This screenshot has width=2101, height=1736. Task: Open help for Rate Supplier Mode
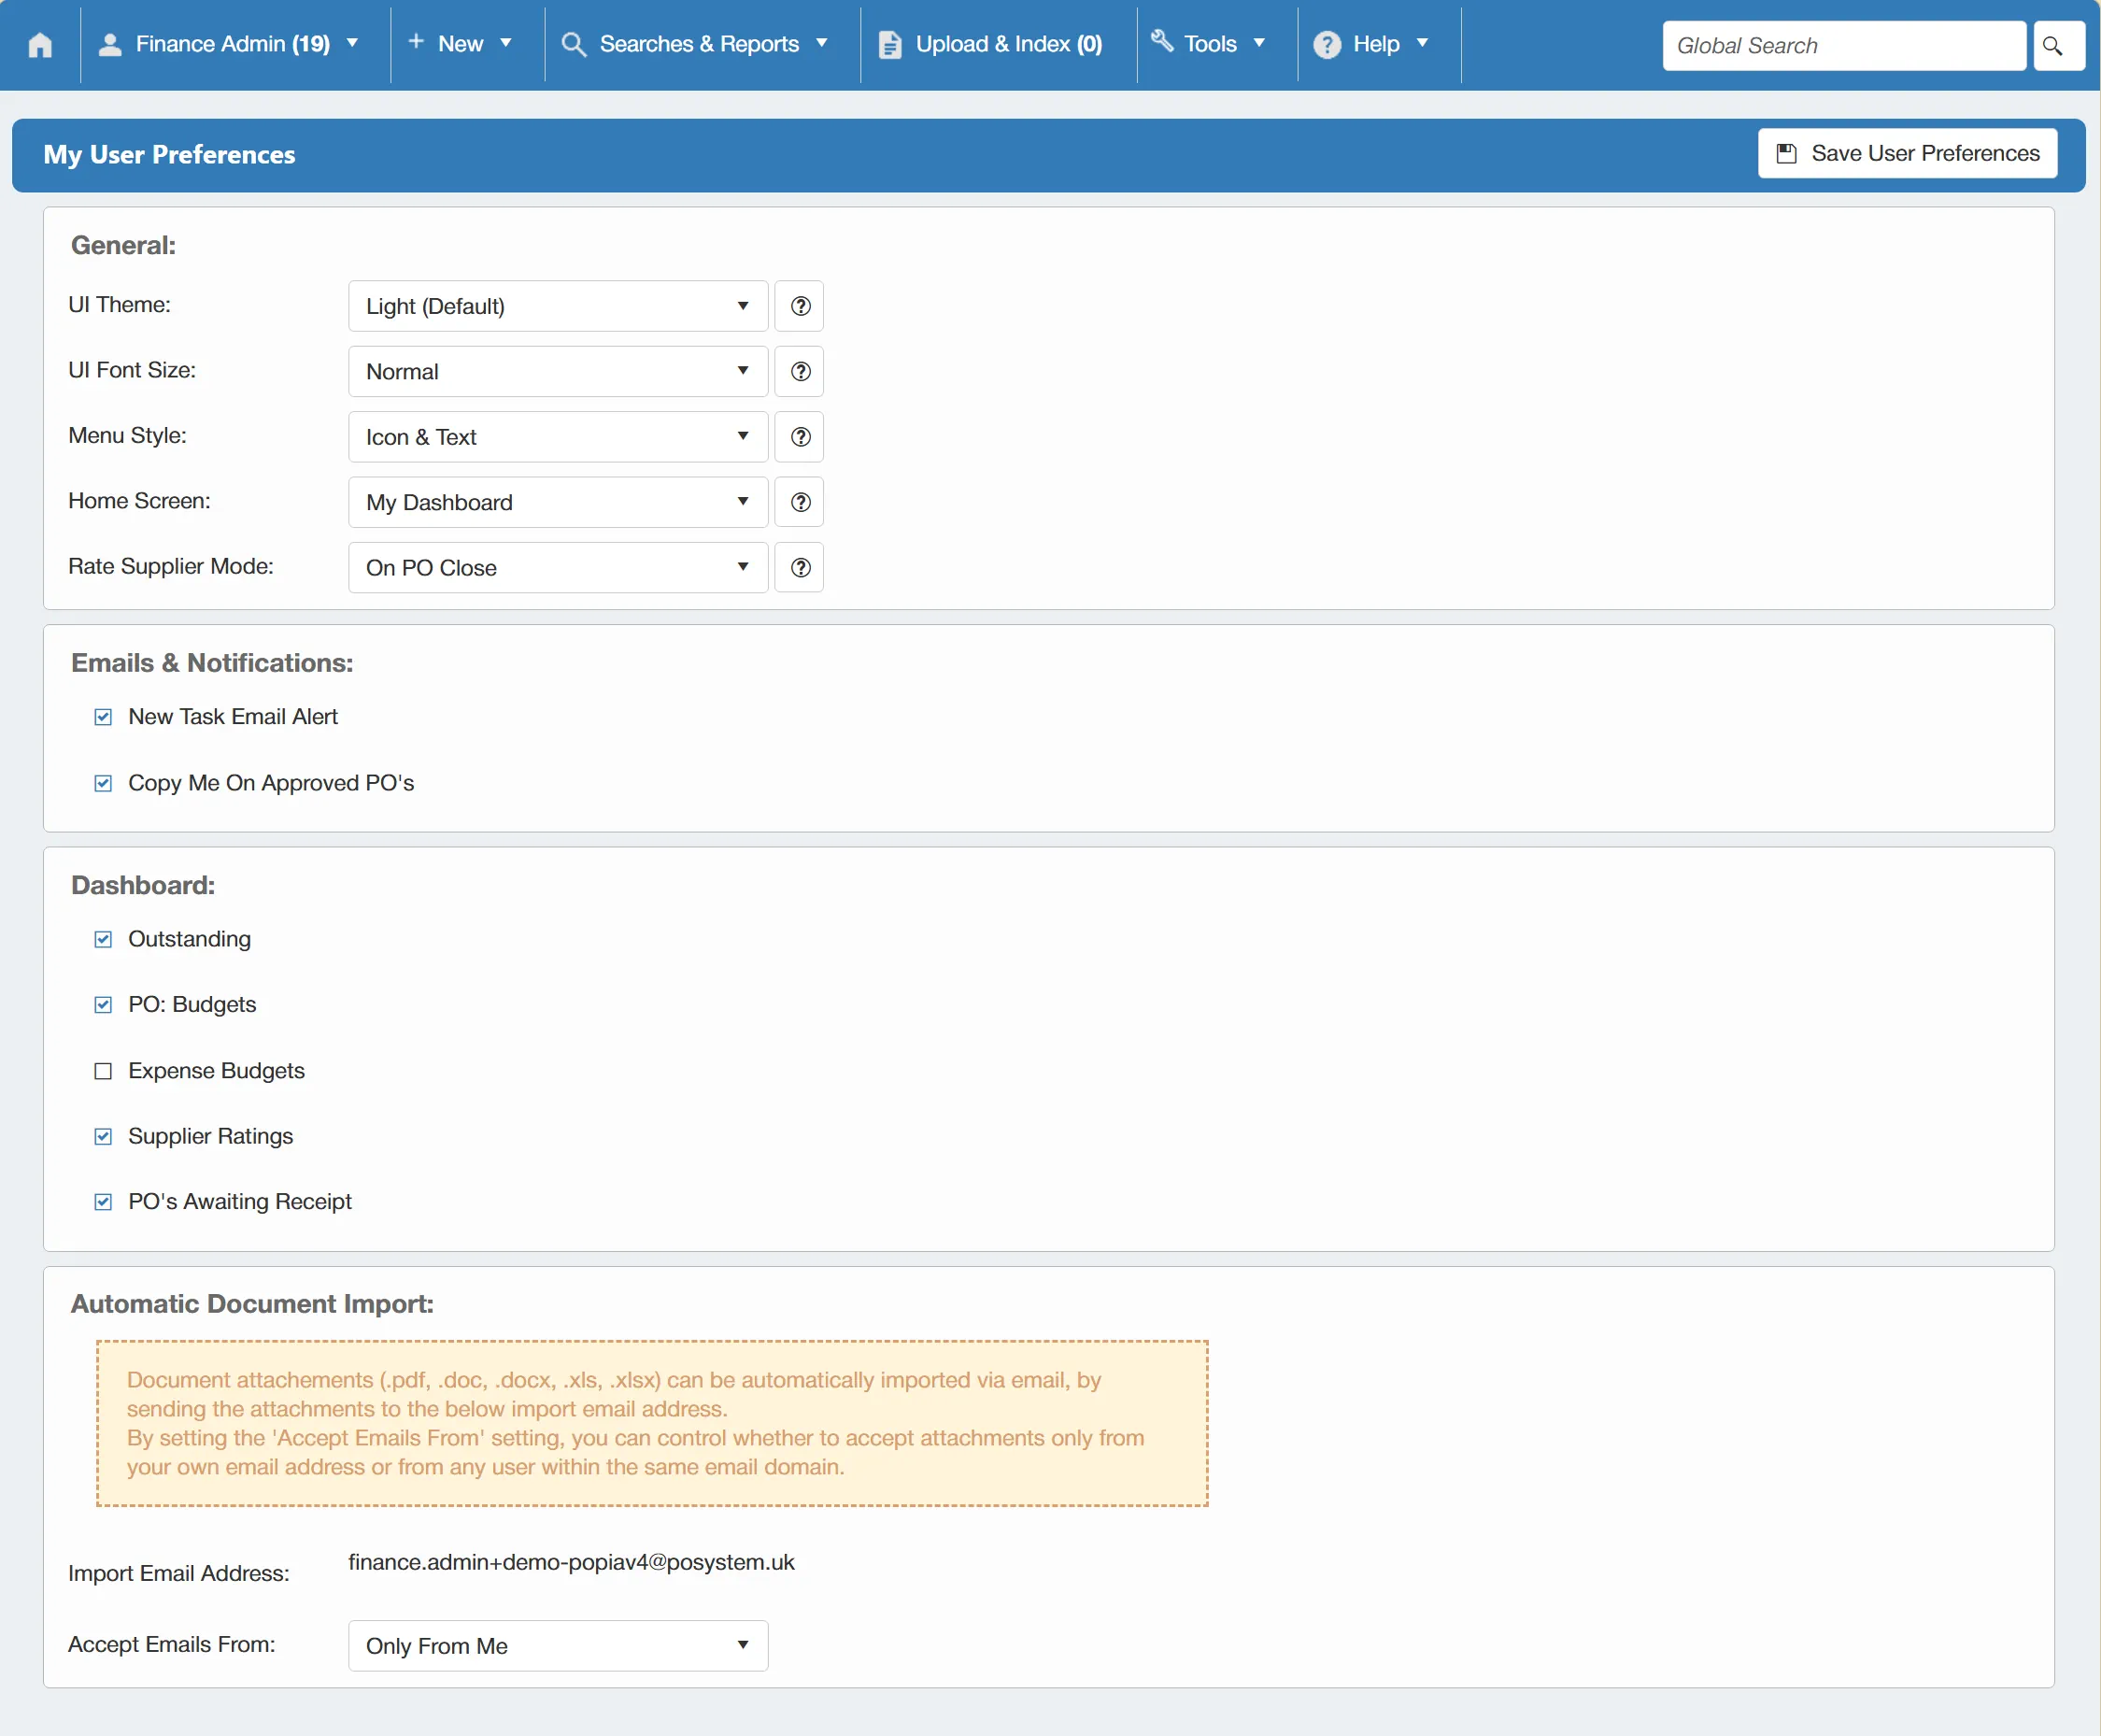pos(800,568)
